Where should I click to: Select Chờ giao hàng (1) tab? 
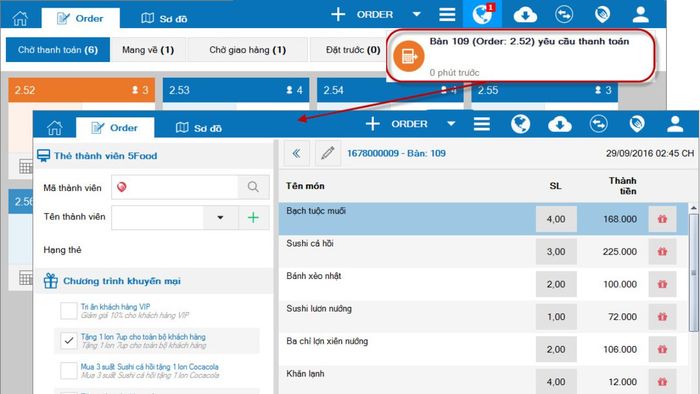248,50
